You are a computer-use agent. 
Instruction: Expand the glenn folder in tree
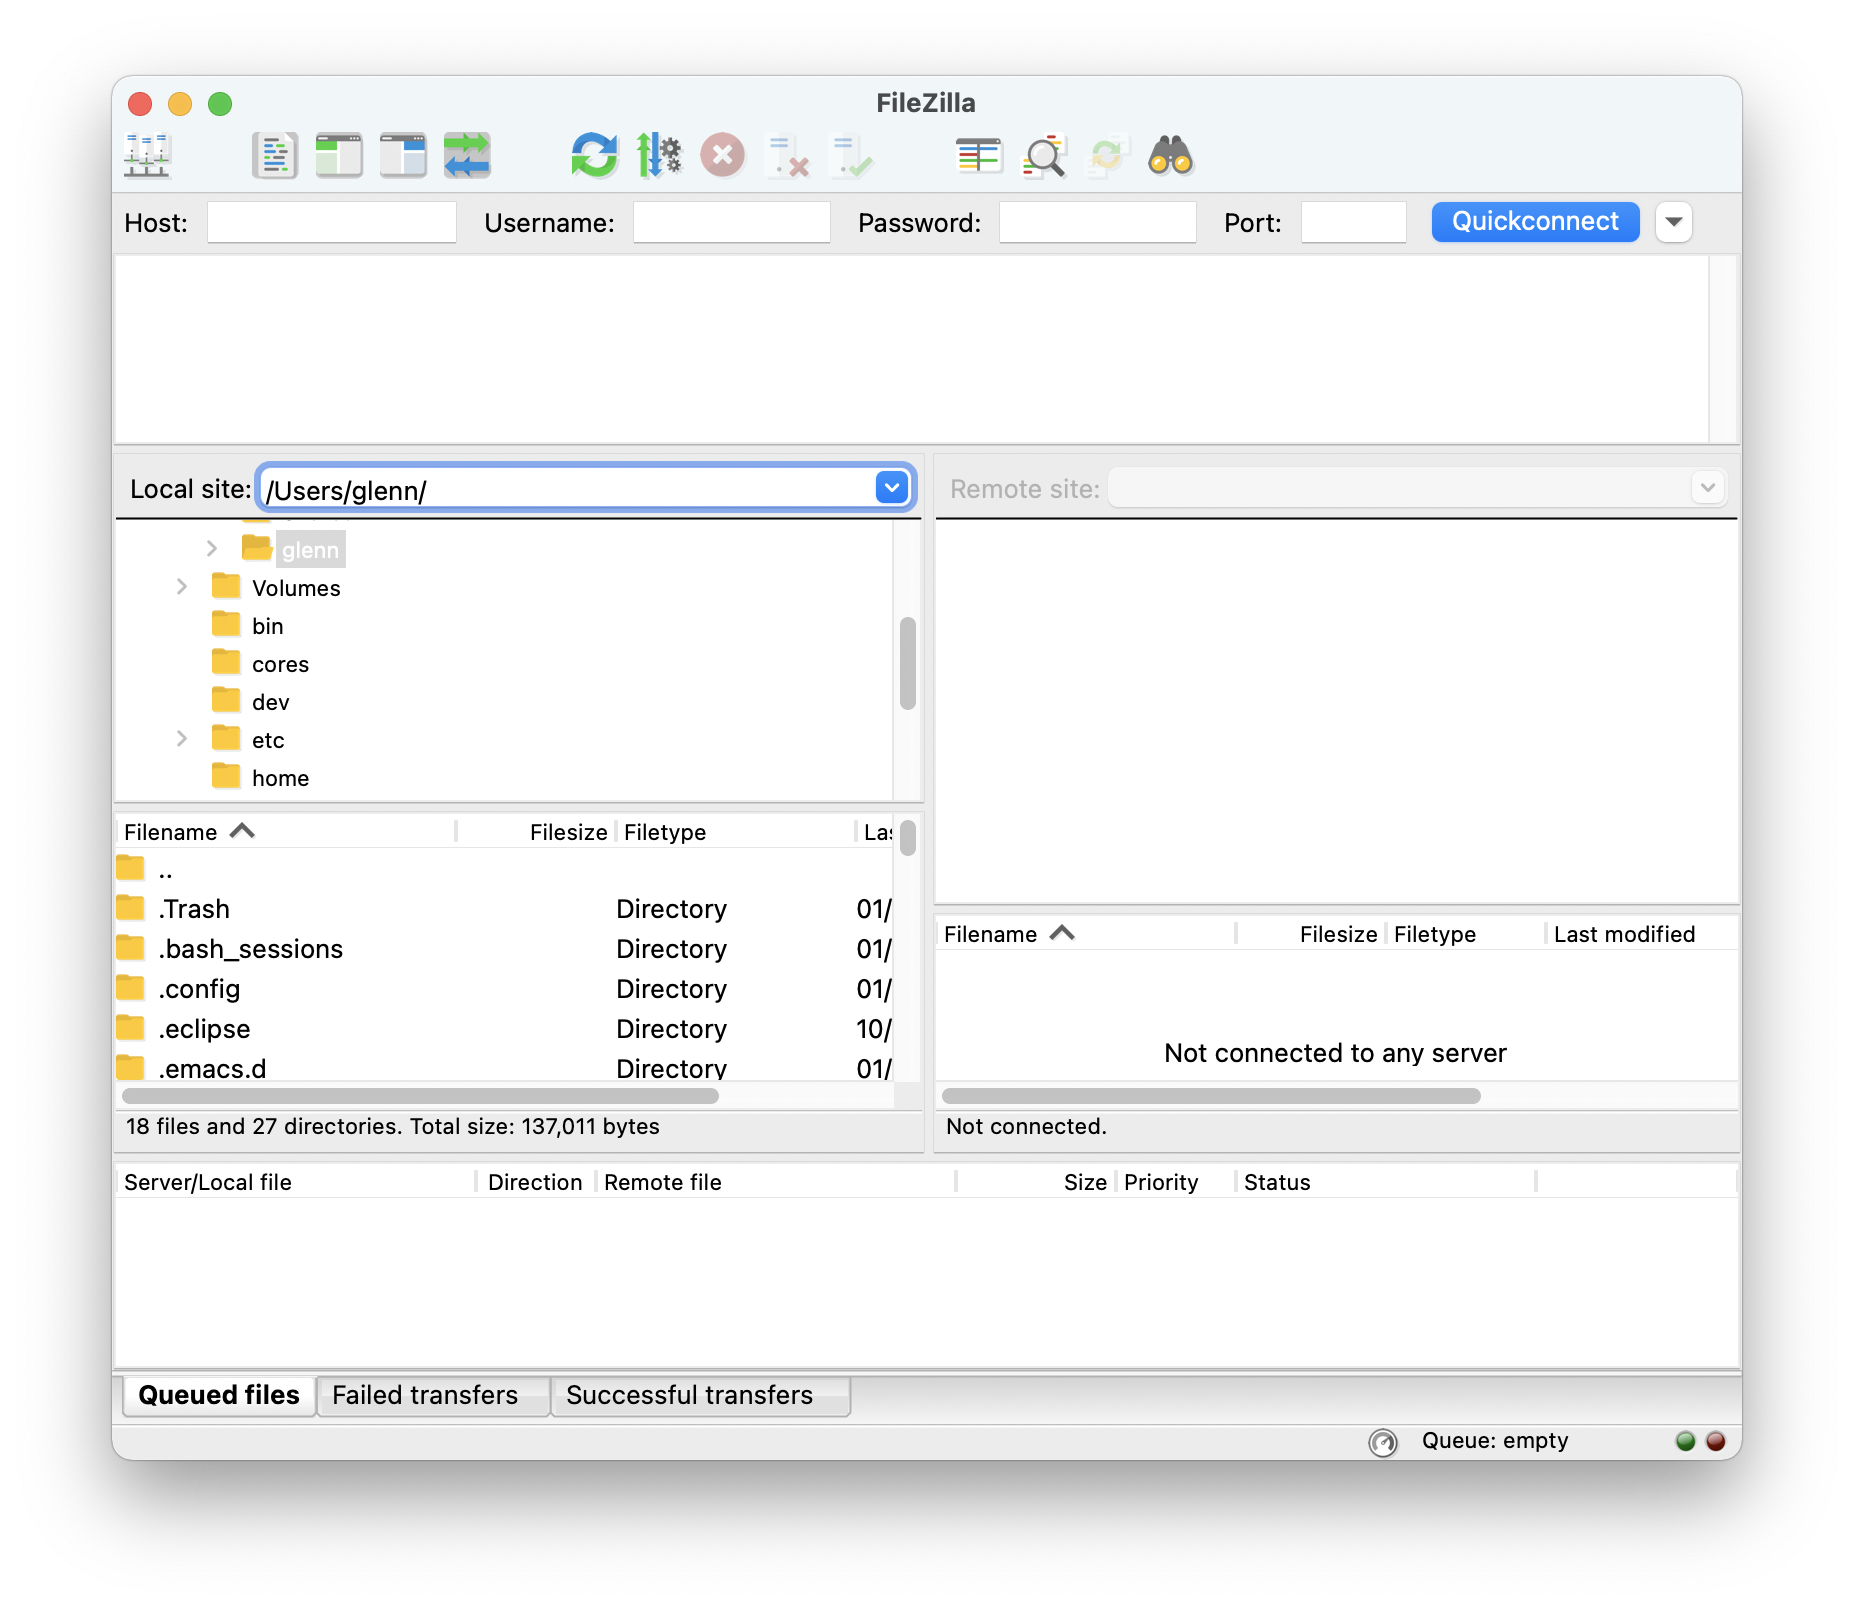[212, 548]
